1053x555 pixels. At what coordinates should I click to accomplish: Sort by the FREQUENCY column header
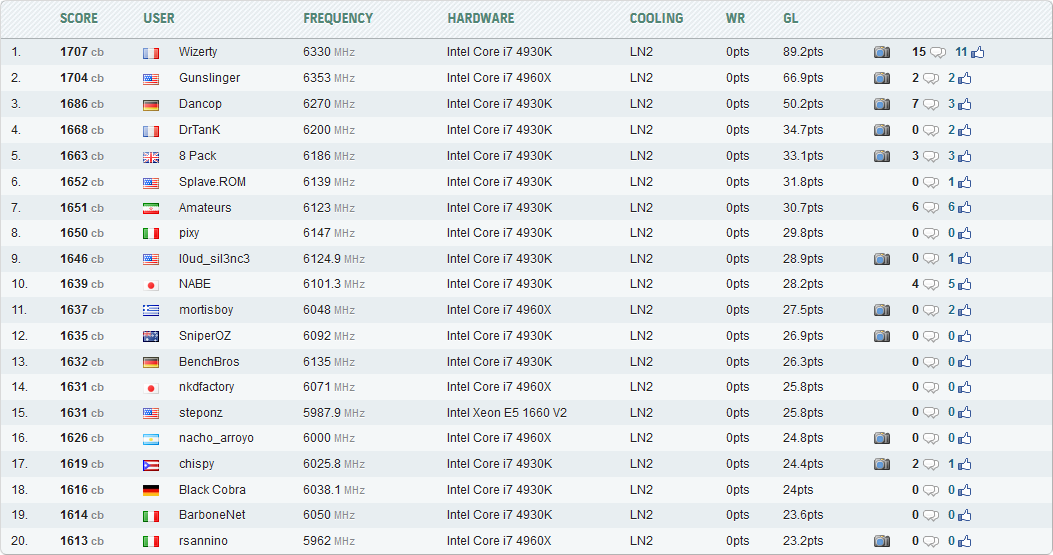[x=338, y=18]
